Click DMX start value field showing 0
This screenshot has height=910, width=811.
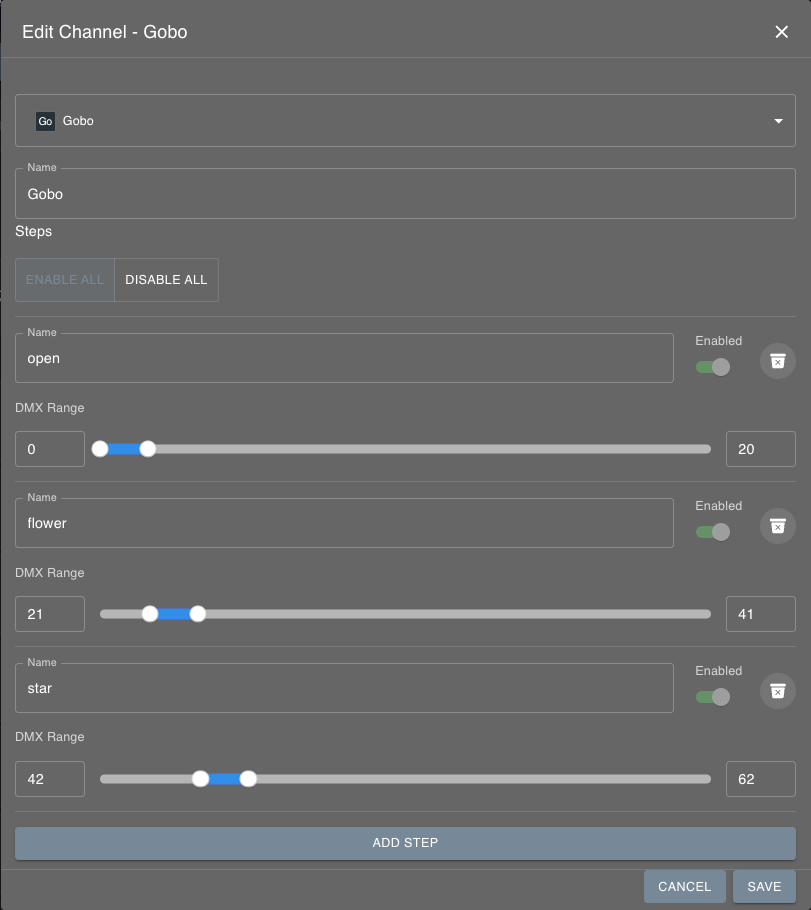50,449
